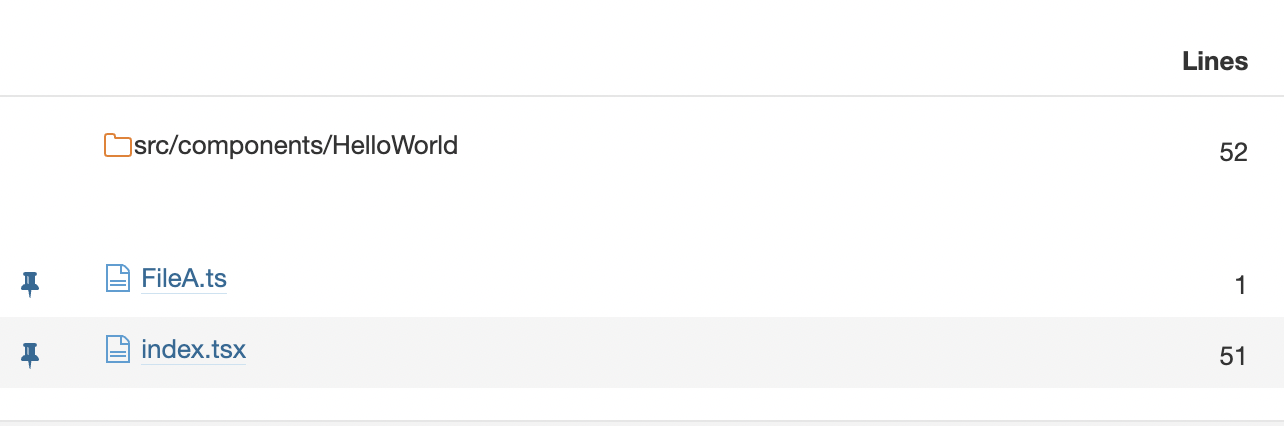
Task: Click the document icon next to FileA.ts
Action: [118, 278]
